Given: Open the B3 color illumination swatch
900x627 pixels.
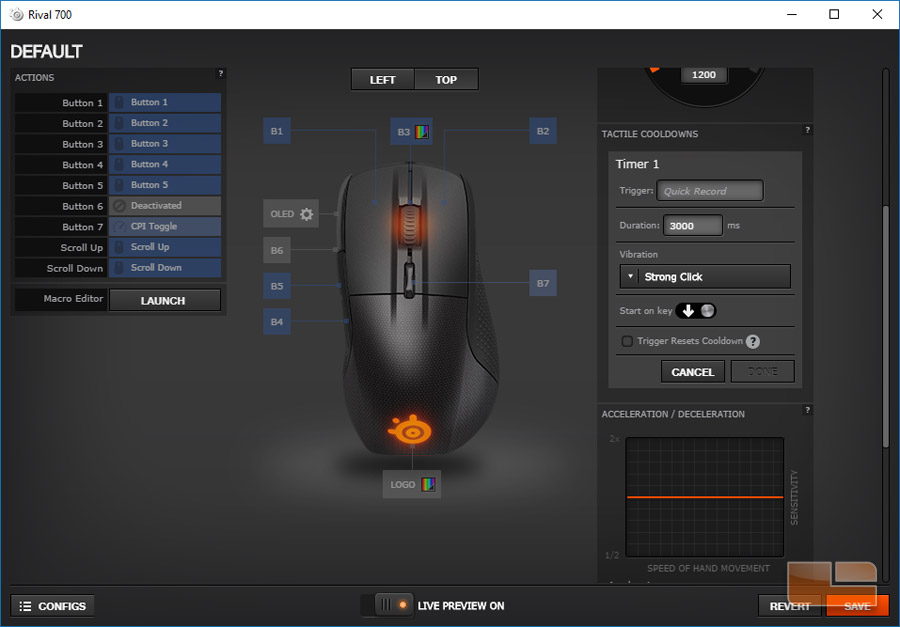Looking at the screenshot, I should (422, 131).
